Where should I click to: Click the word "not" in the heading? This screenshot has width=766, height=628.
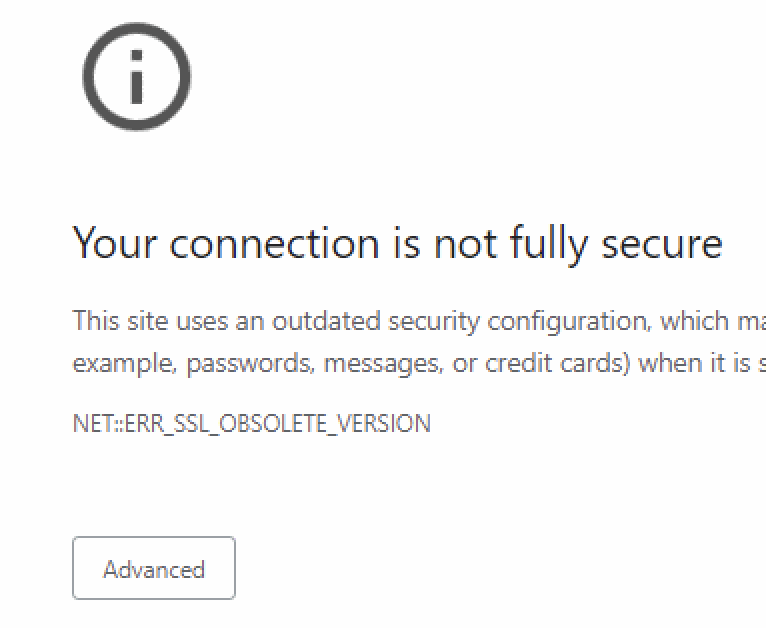(x=466, y=244)
